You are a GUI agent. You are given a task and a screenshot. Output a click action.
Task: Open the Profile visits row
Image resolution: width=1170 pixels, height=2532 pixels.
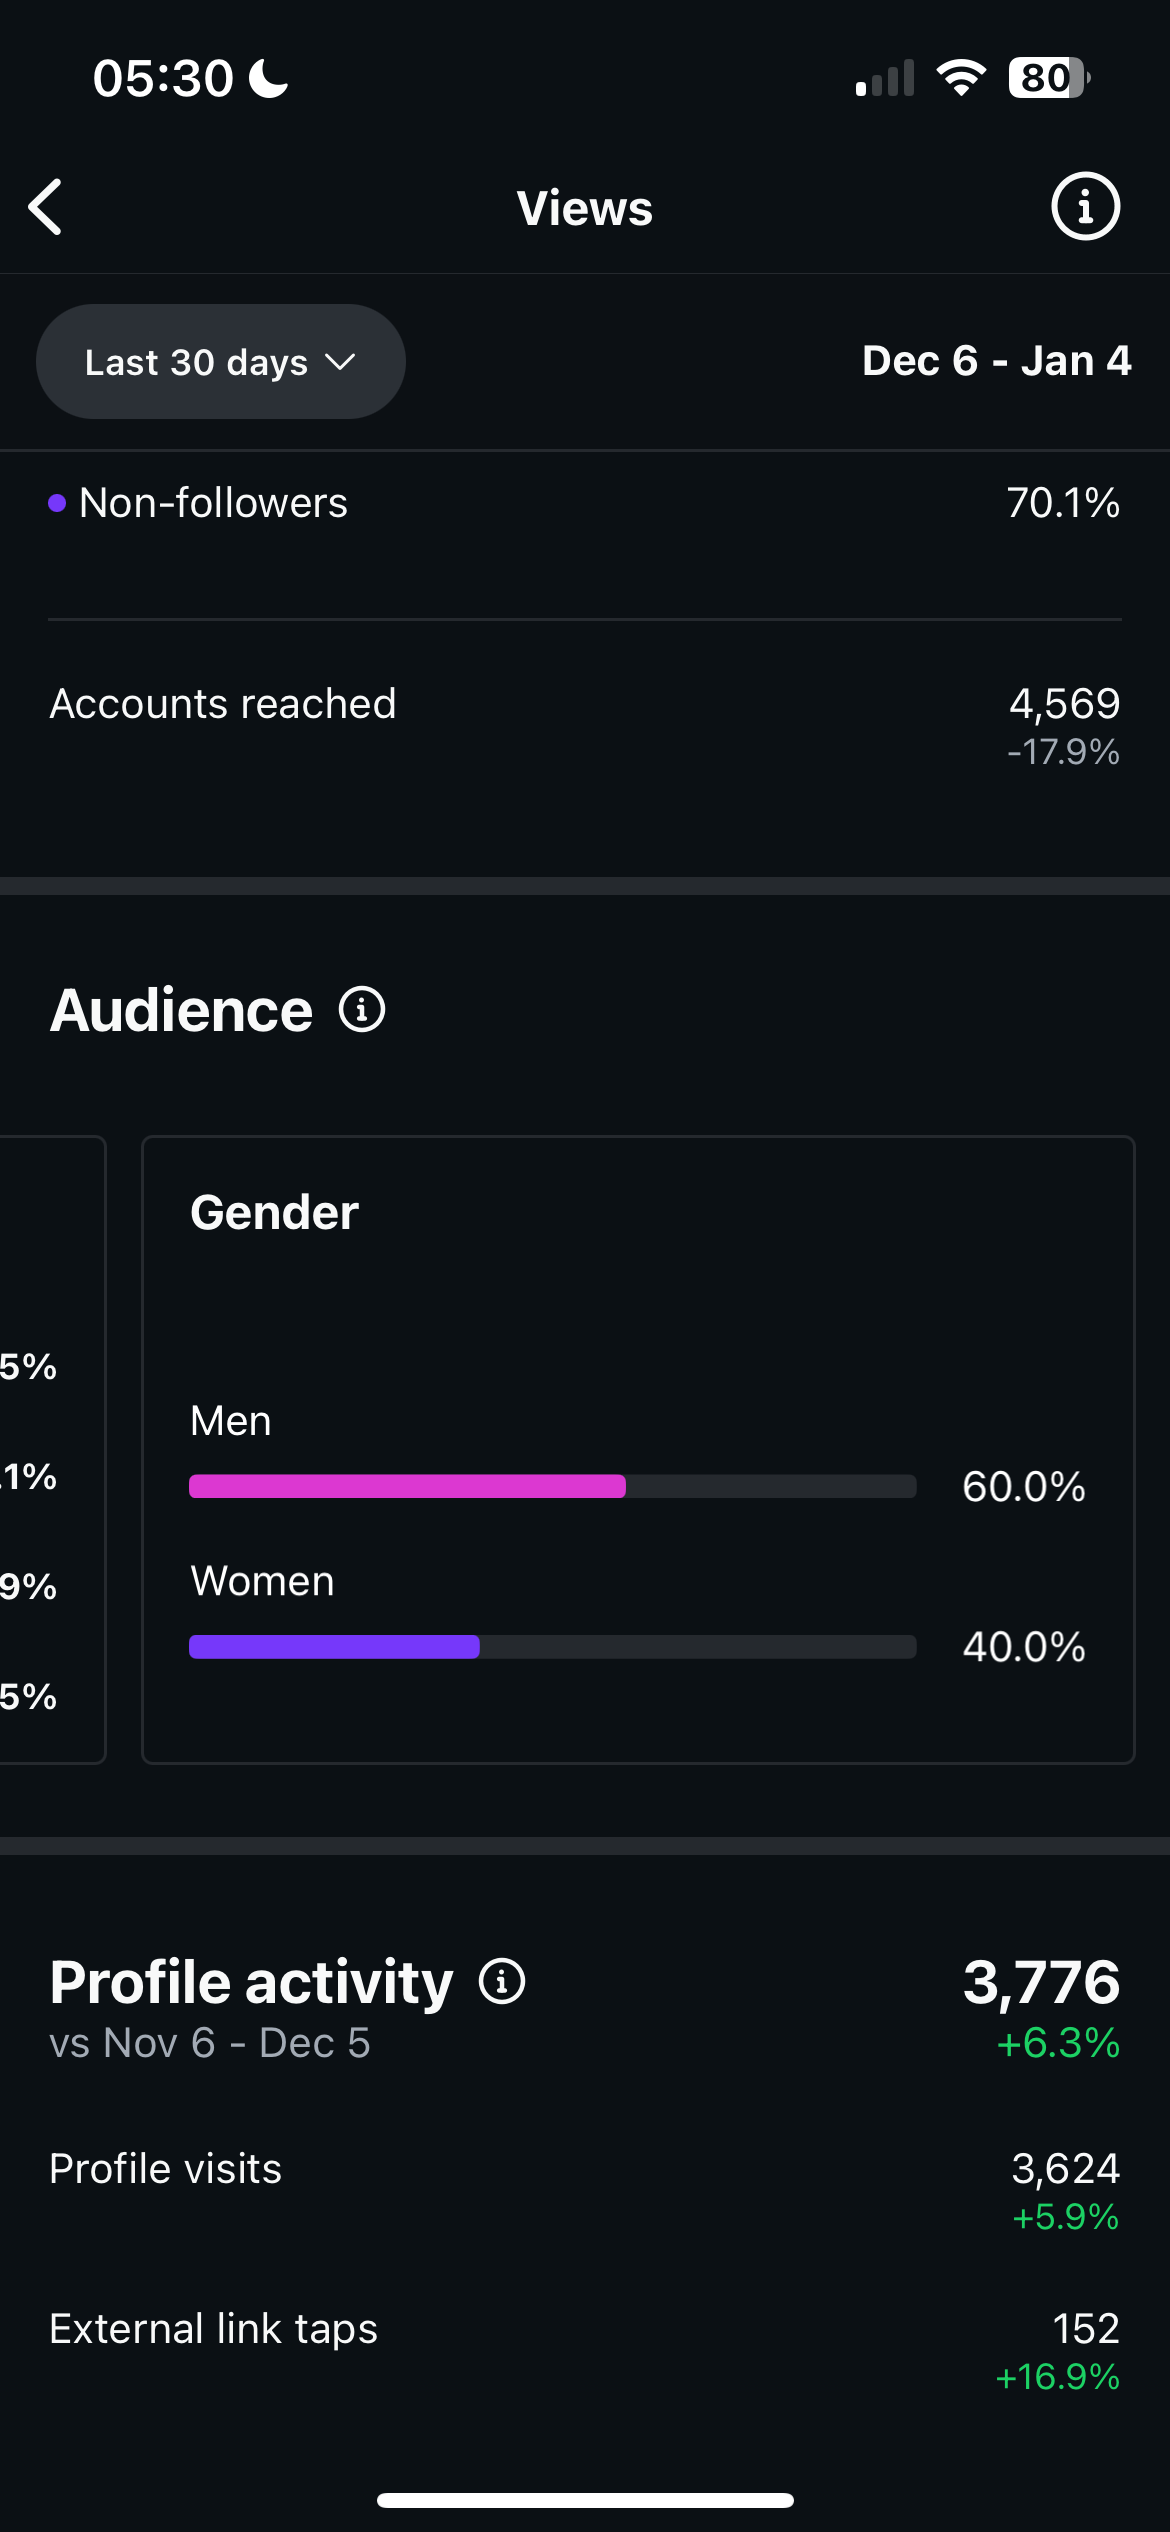pos(585,2170)
